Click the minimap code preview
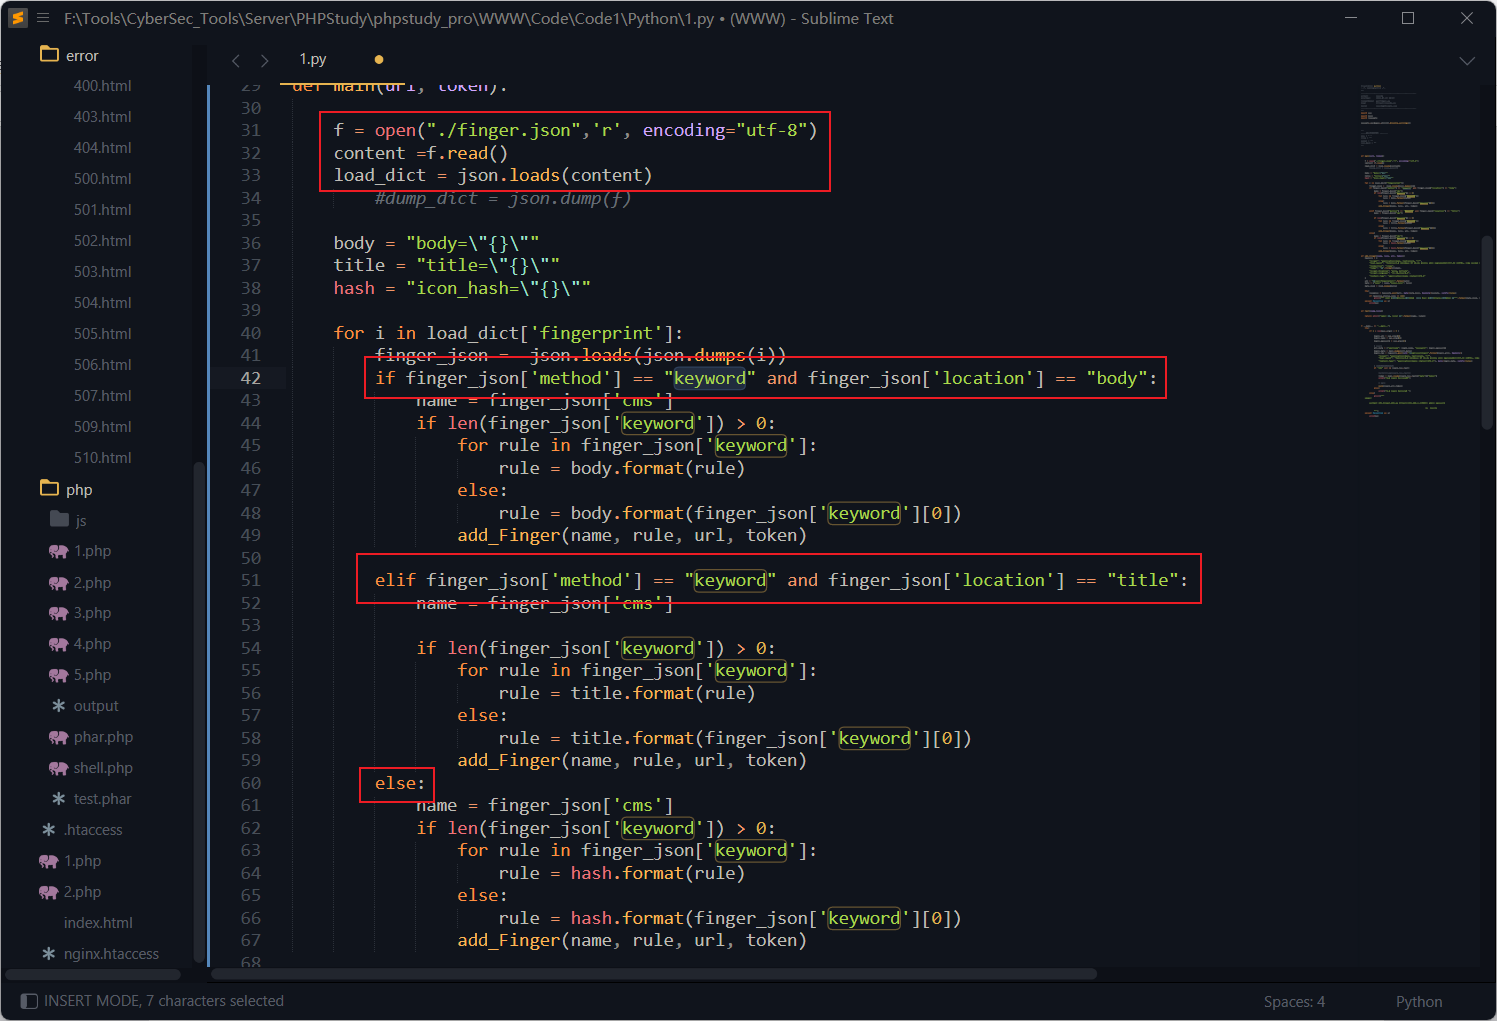 [1418, 250]
